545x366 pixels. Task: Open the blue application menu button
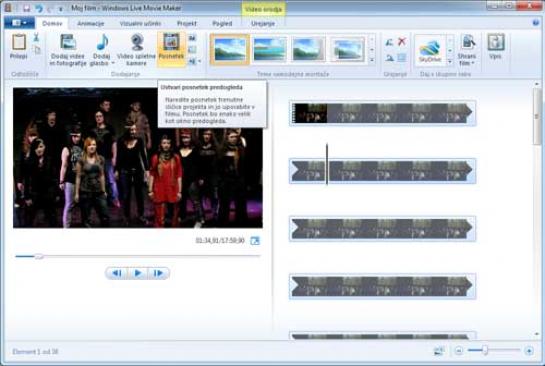pyautogui.click(x=19, y=23)
